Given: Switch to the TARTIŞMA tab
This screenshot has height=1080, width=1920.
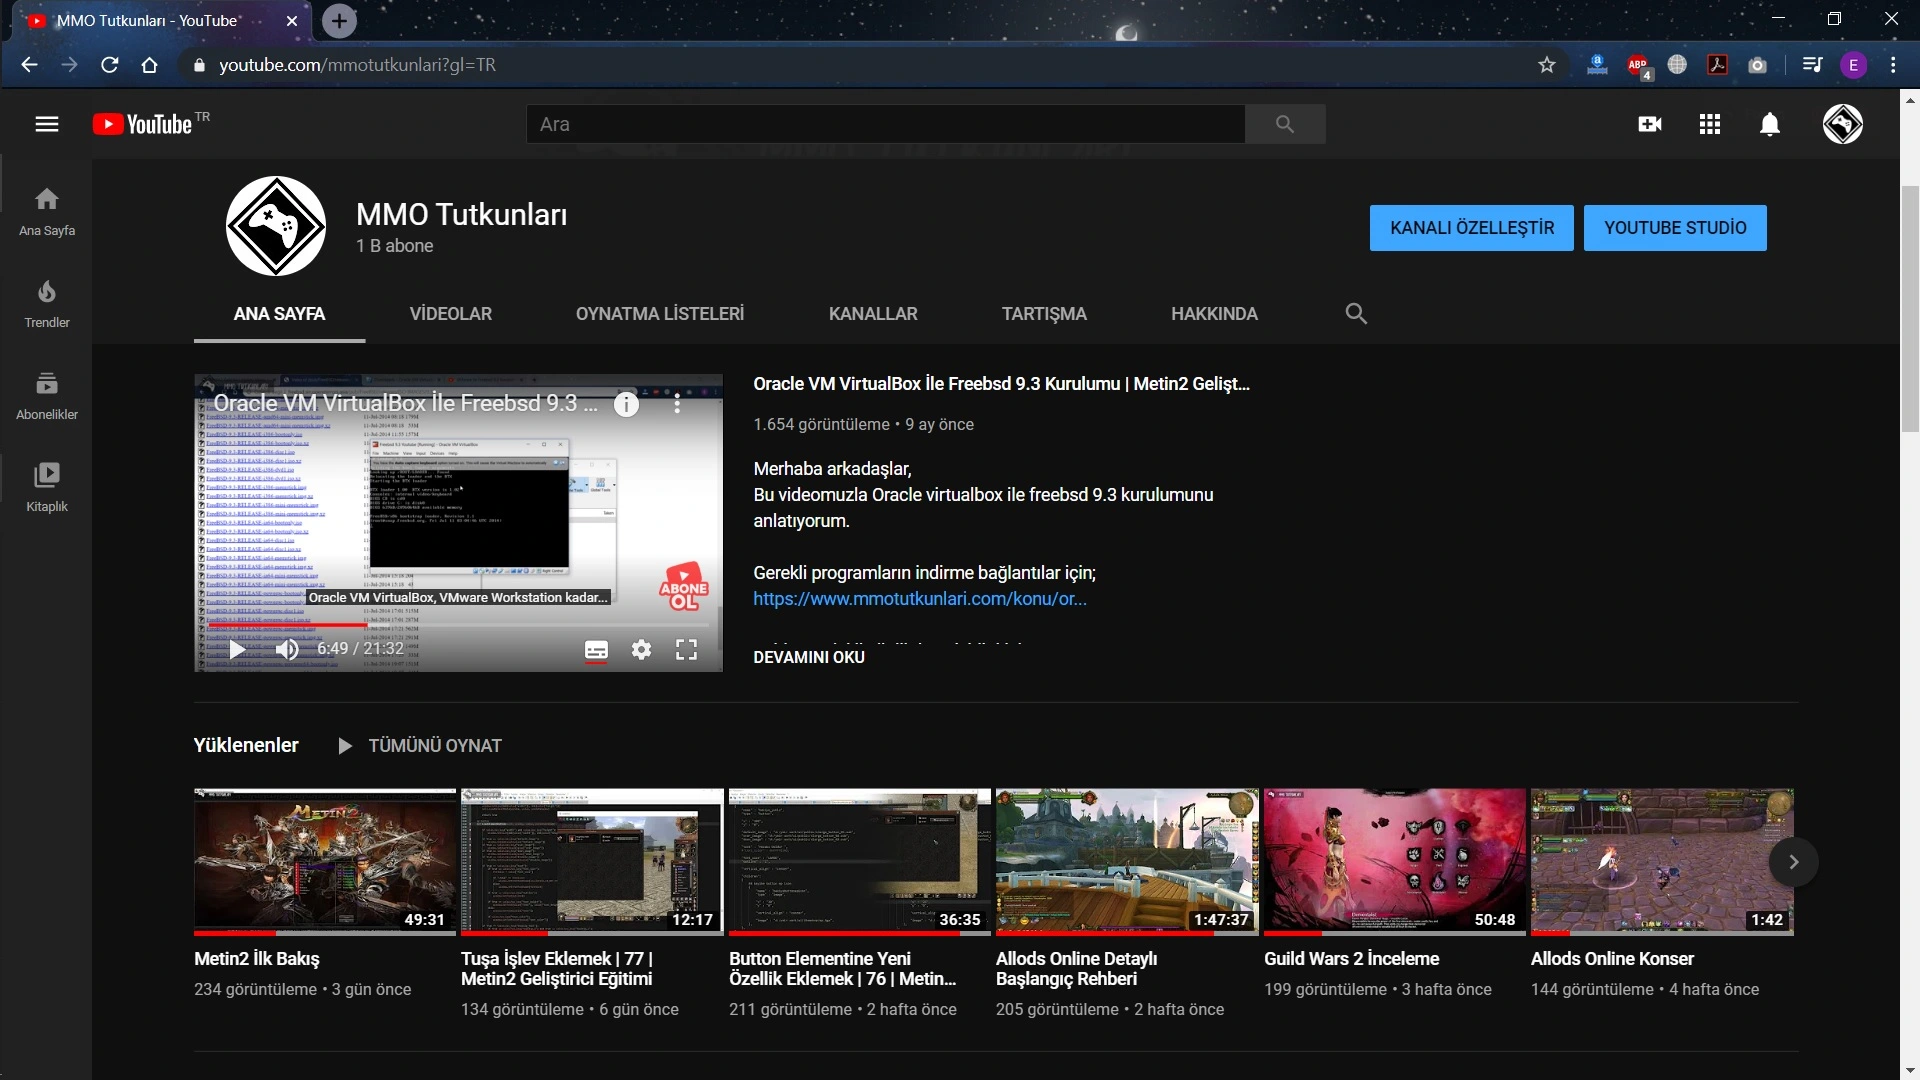Looking at the screenshot, I should (1044, 314).
